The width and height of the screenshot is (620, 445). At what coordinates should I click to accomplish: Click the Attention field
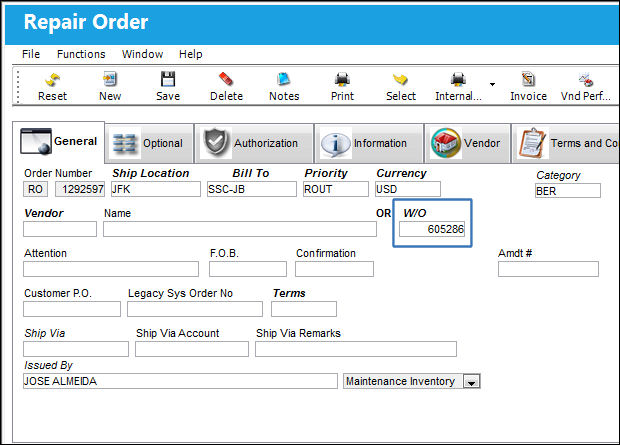tap(111, 269)
